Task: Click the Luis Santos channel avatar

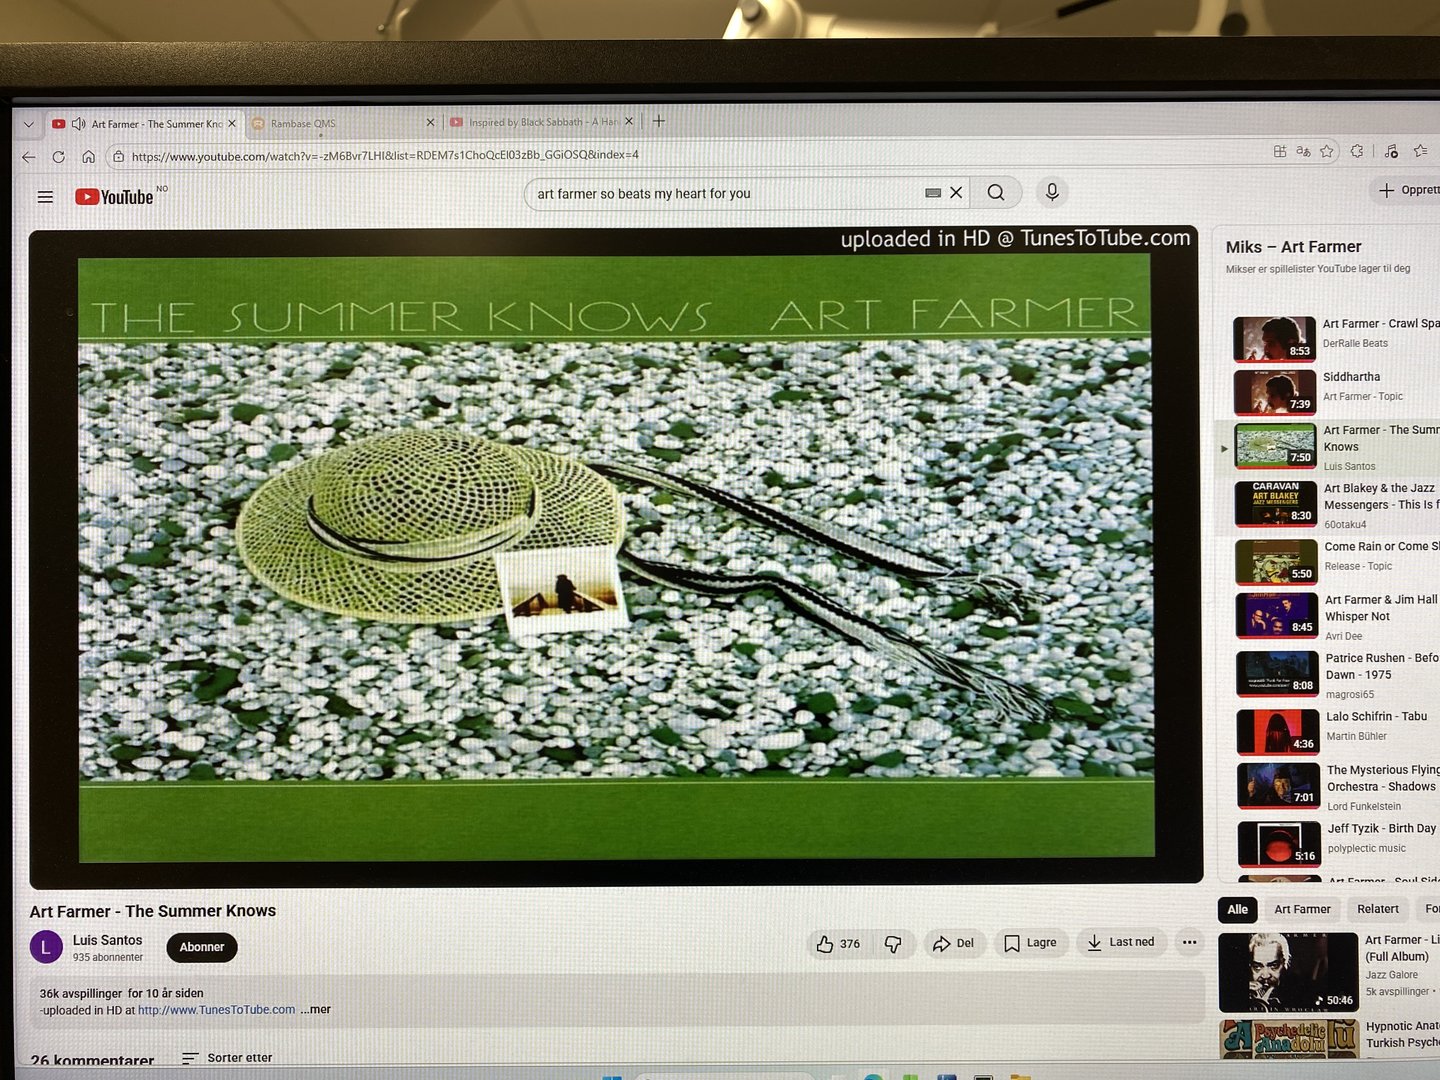Action: 46,946
